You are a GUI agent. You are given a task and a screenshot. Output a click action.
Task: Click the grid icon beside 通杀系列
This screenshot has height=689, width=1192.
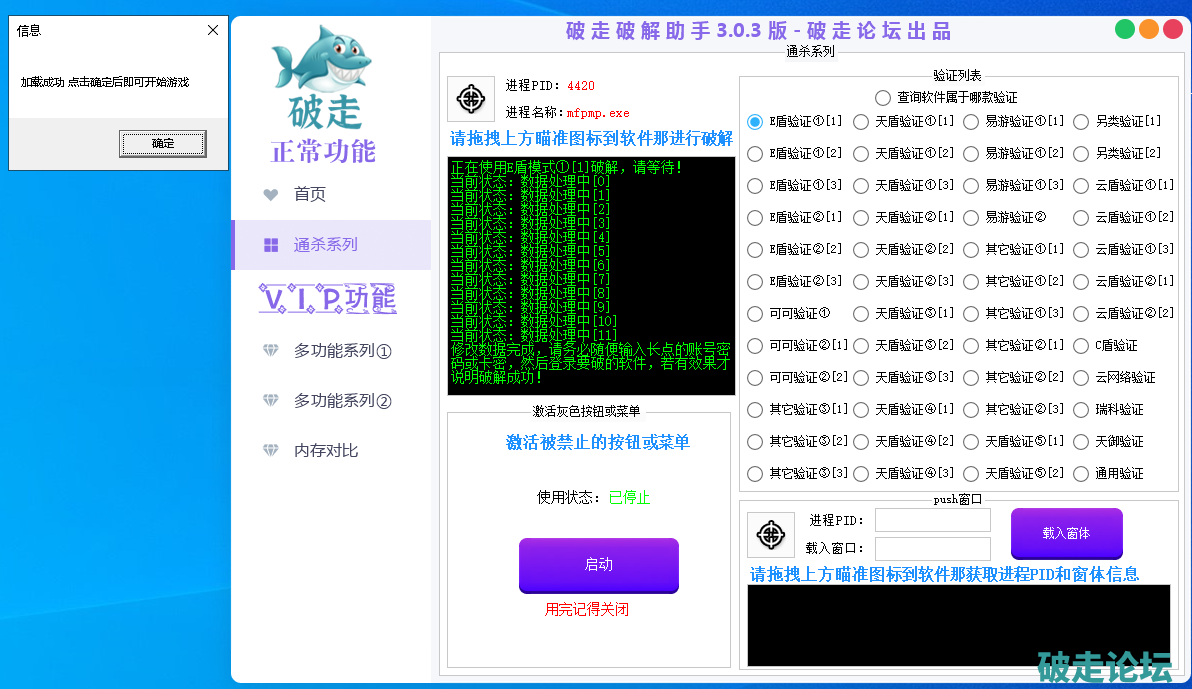click(x=271, y=245)
